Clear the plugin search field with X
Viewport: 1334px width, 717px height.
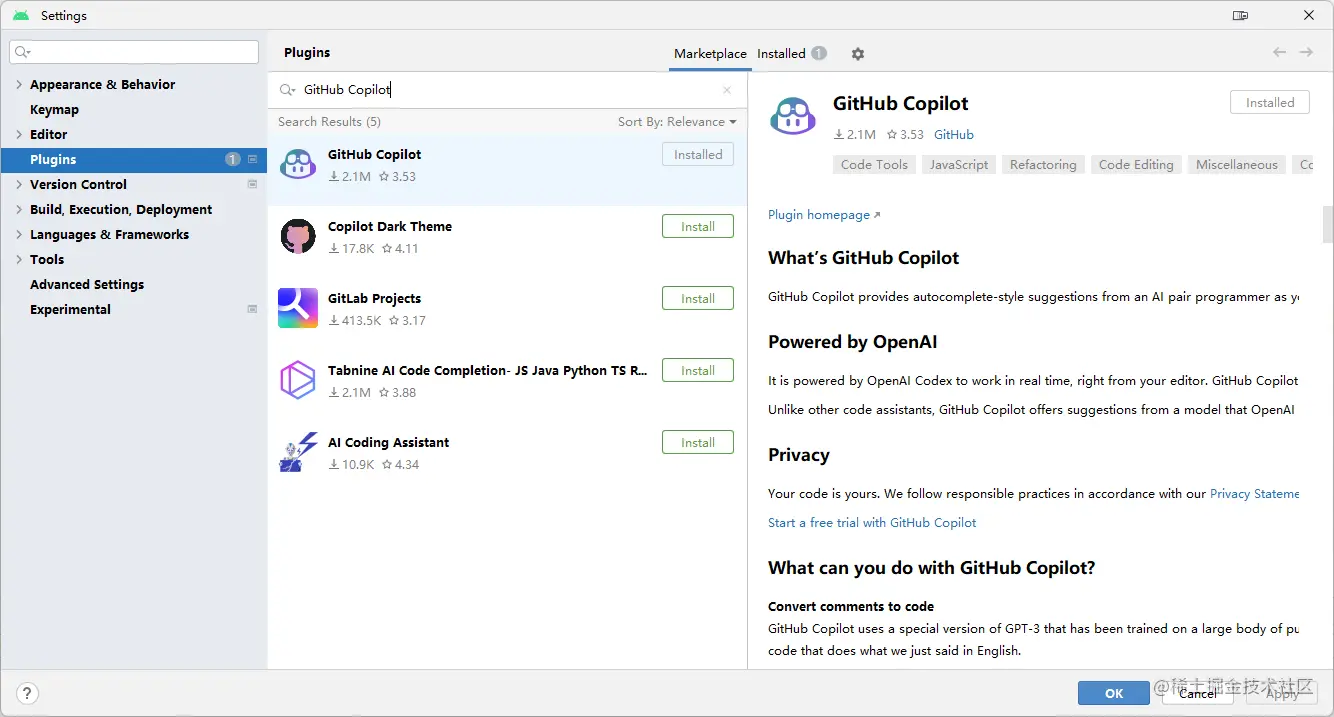727,90
